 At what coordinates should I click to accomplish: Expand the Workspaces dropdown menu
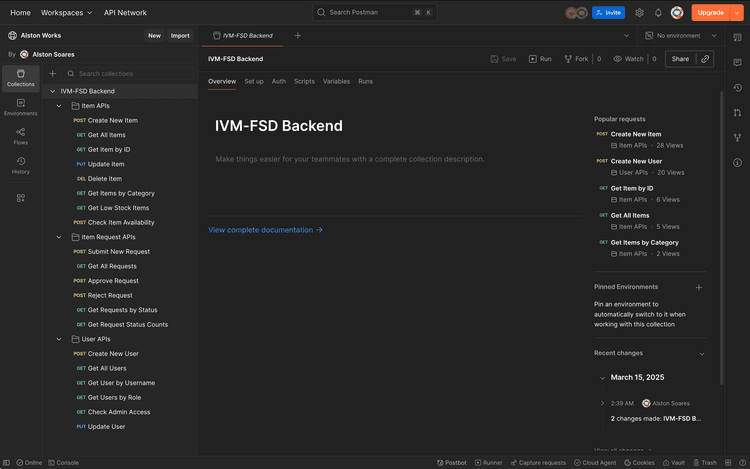click(67, 13)
